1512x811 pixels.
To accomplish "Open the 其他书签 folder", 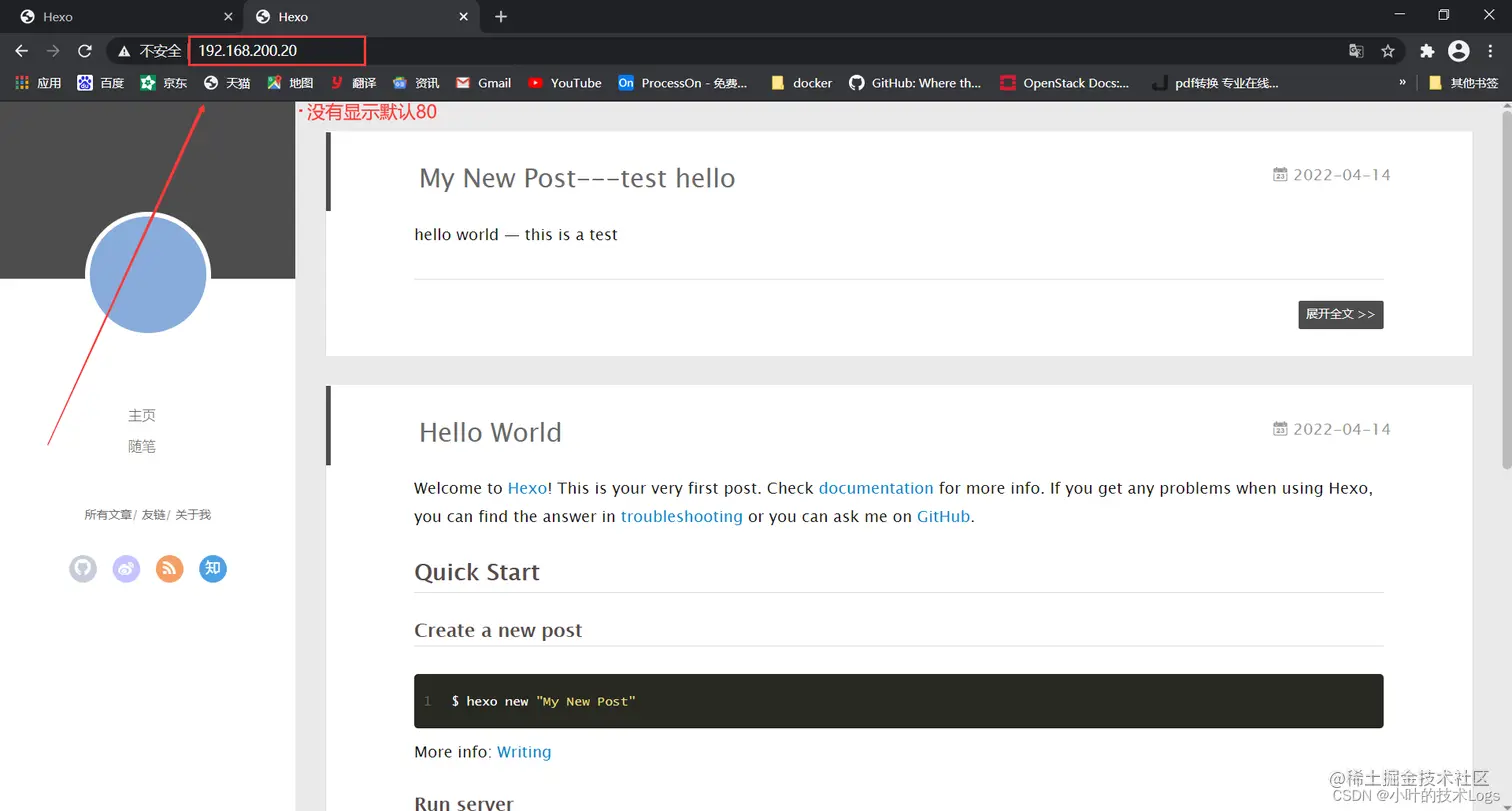I will point(1464,83).
